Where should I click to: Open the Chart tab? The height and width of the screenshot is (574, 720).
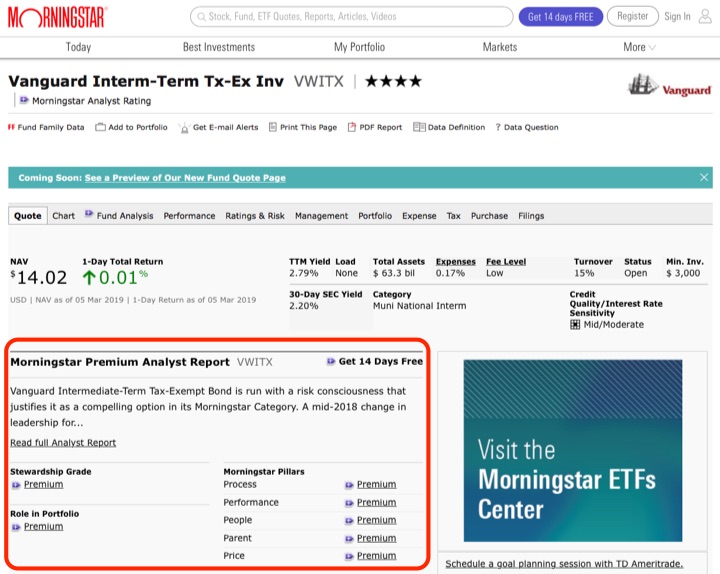[x=63, y=216]
